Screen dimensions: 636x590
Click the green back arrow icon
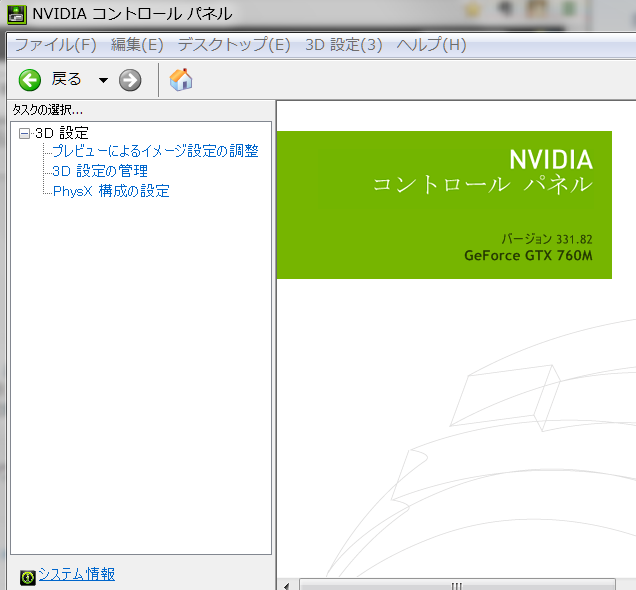click(30, 80)
